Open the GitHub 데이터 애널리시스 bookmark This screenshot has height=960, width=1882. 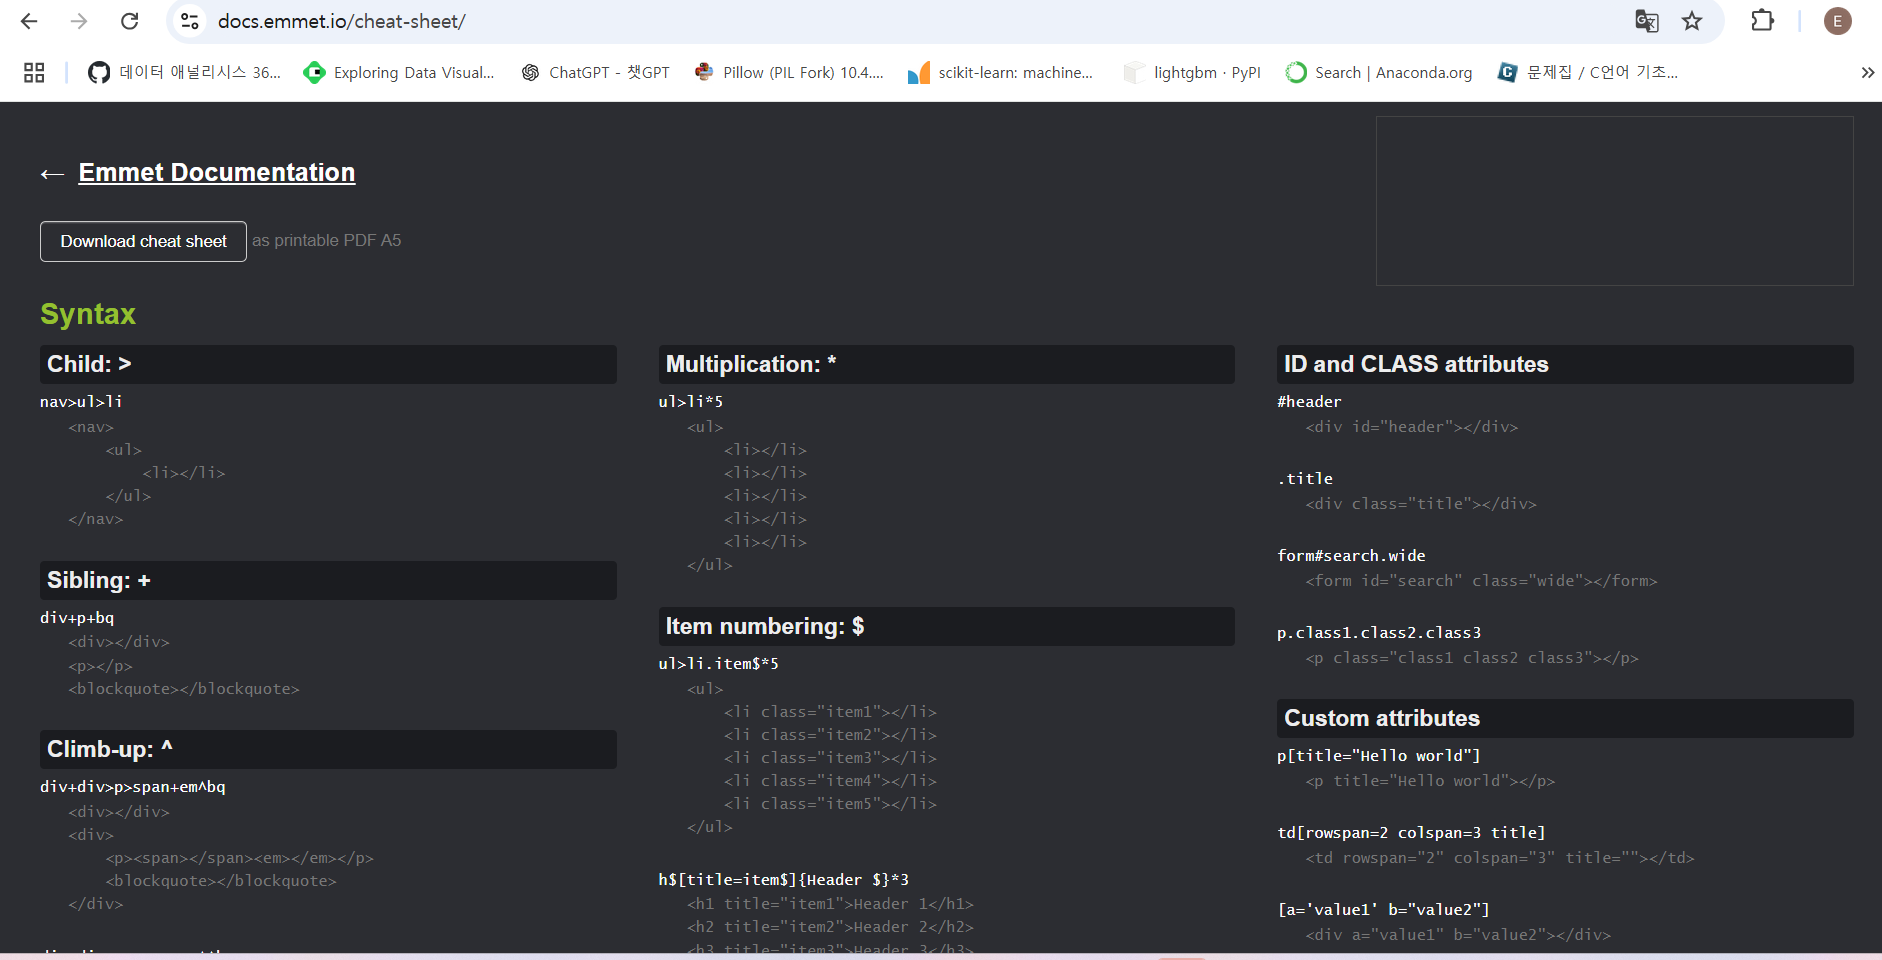click(x=184, y=72)
